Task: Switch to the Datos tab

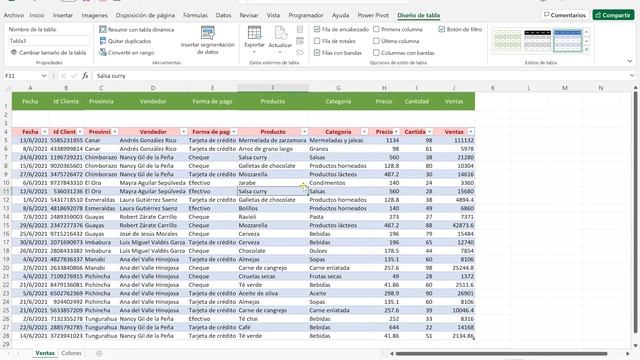Action: coord(223,15)
